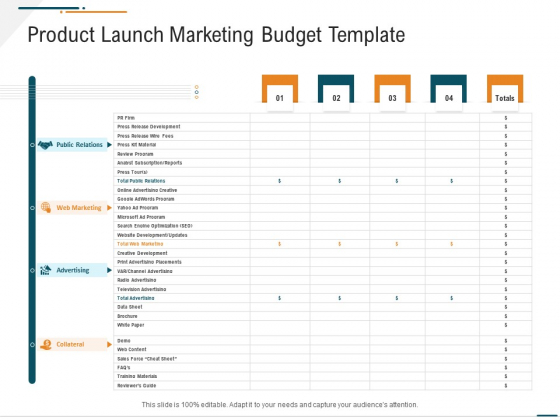The image size is (560, 420).
Task: Click Website Development/Updates row
Action: click(x=322, y=235)
